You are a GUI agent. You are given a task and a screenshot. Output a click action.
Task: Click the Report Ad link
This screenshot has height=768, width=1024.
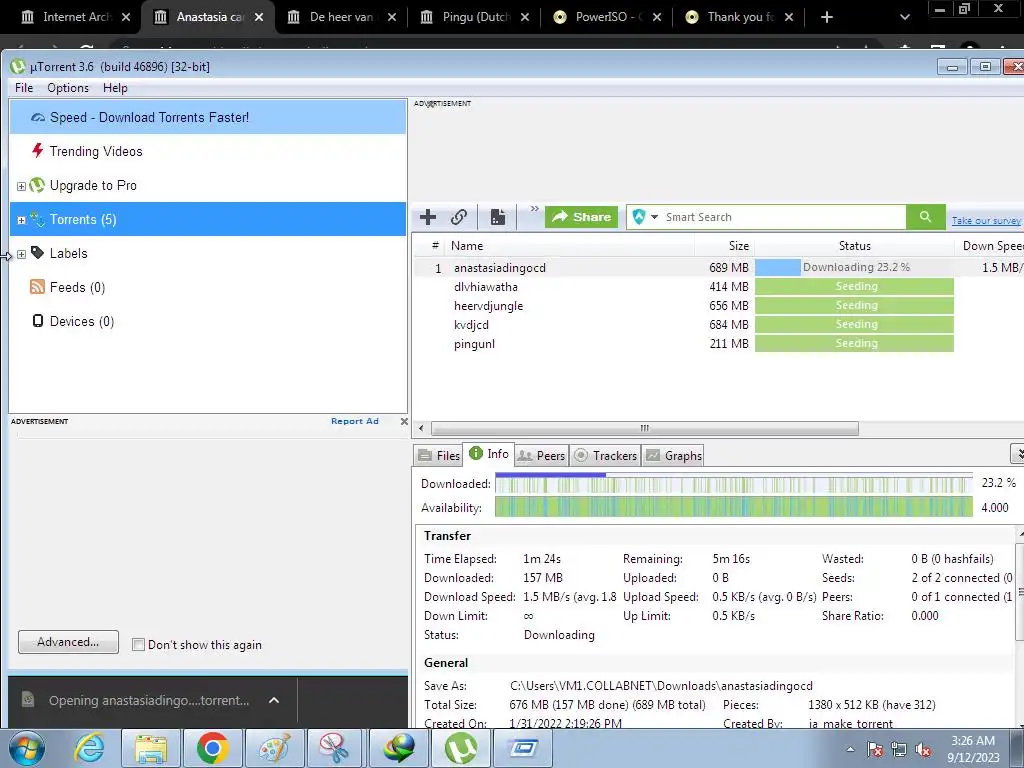point(355,421)
